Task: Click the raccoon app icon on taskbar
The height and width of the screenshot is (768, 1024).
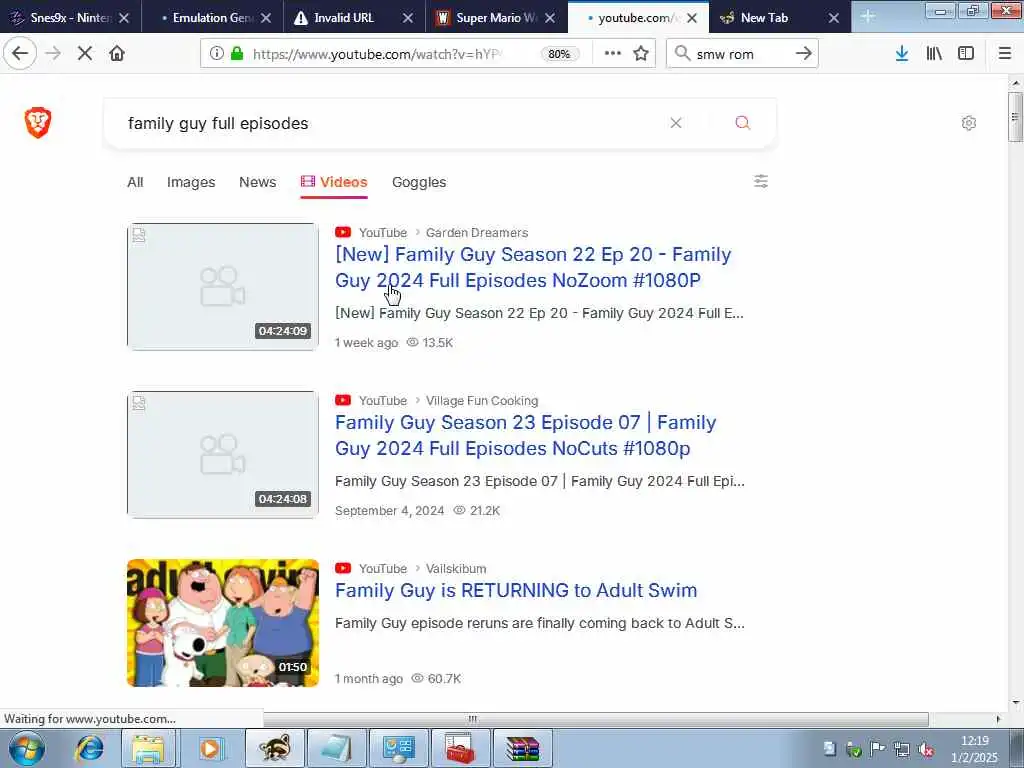Action: (x=274, y=748)
